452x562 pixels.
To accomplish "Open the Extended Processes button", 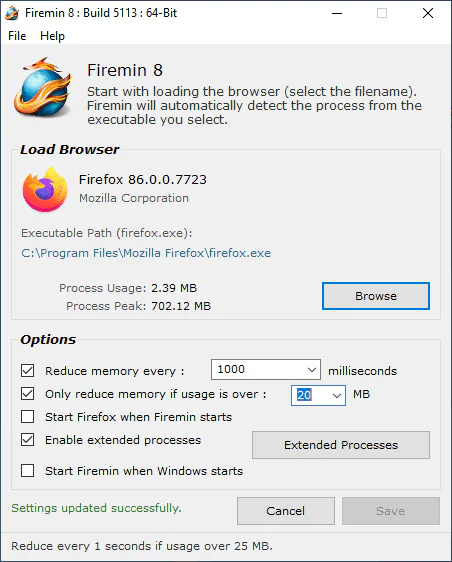I will 341,445.
